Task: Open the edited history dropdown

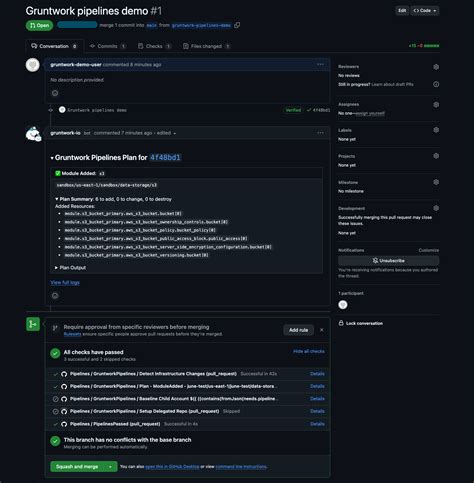Action: (166, 133)
